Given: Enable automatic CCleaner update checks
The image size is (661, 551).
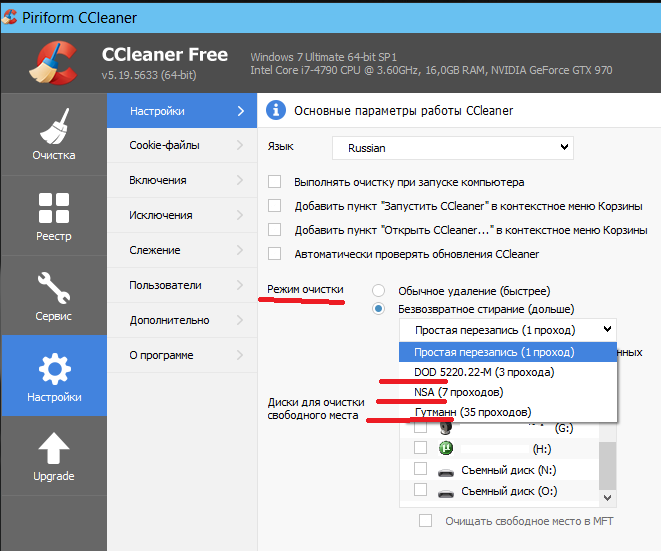Looking at the screenshot, I should pyautogui.click(x=274, y=254).
